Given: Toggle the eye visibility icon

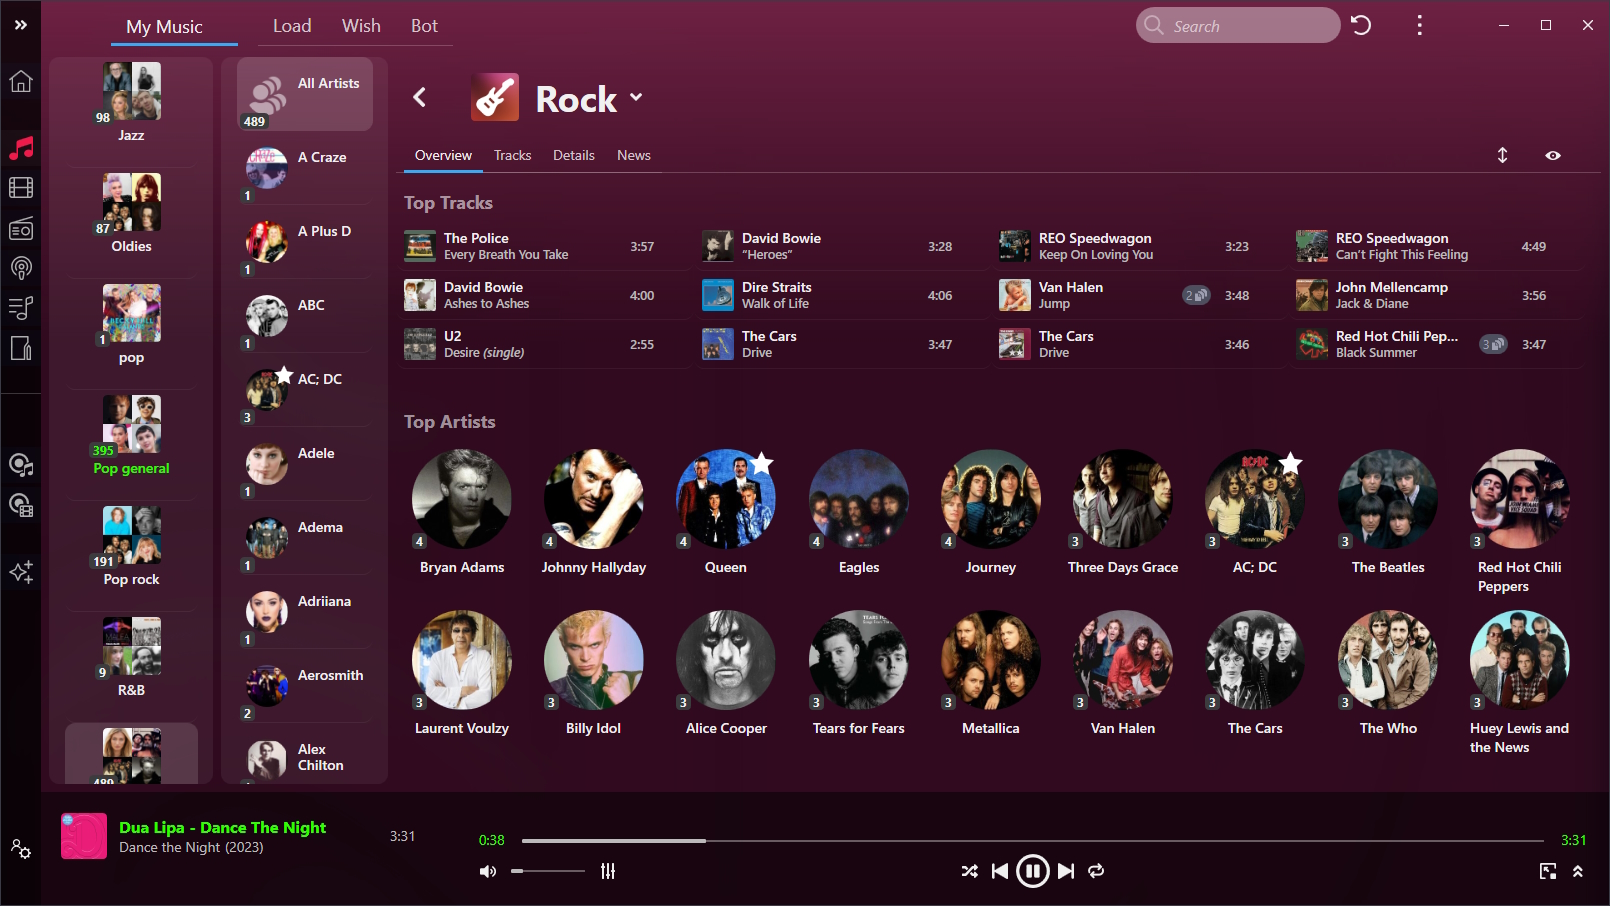Looking at the screenshot, I should pyautogui.click(x=1553, y=155).
